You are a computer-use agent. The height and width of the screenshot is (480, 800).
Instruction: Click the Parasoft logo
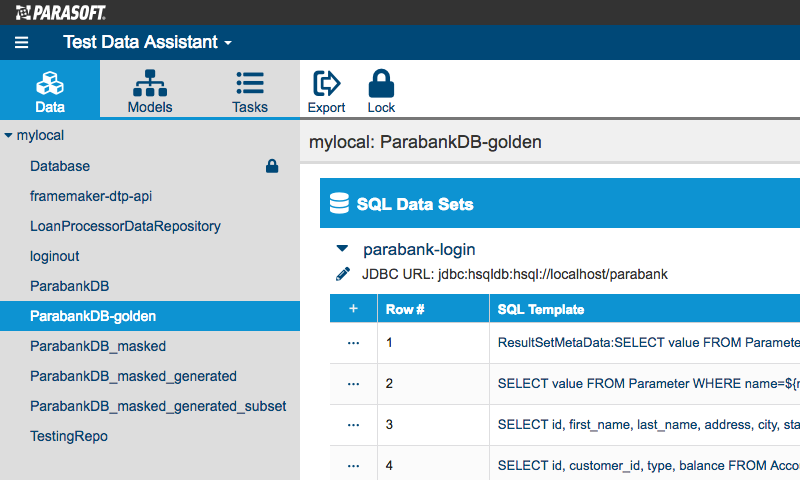pyautogui.click(x=60, y=12)
